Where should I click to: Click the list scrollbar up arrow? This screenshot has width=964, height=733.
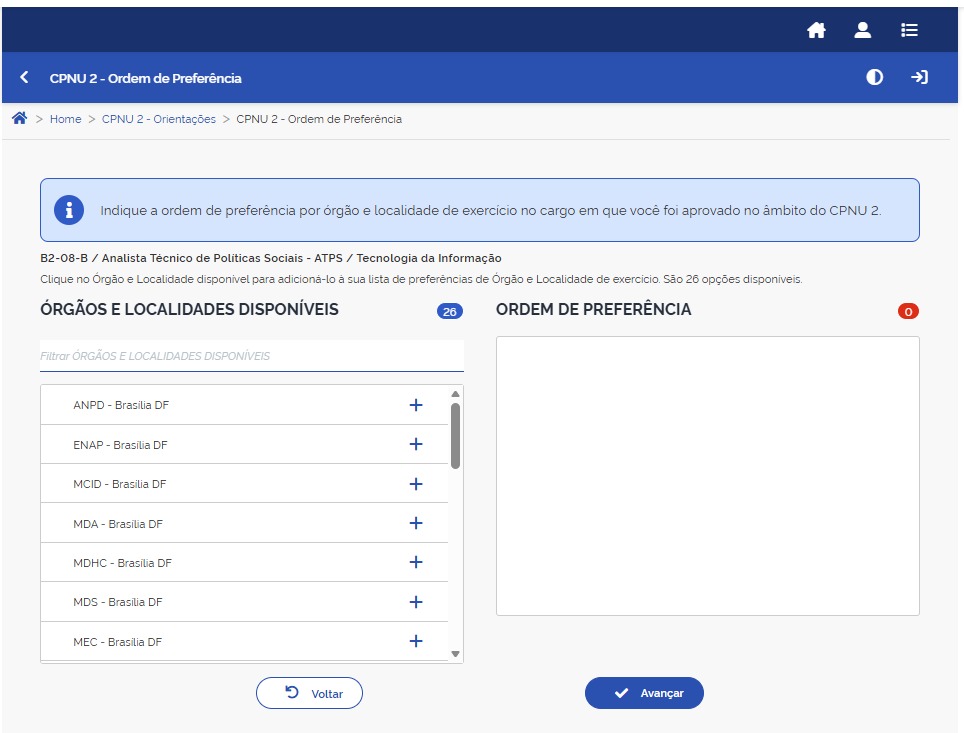[456, 394]
